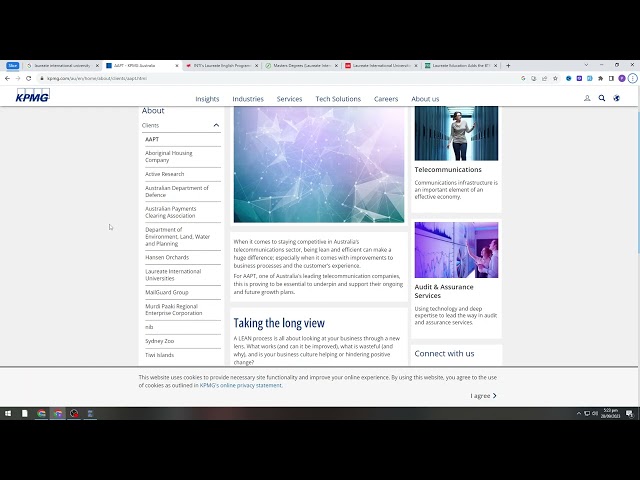Open the Insights menu
The width and height of the screenshot is (640, 480).
click(207, 99)
